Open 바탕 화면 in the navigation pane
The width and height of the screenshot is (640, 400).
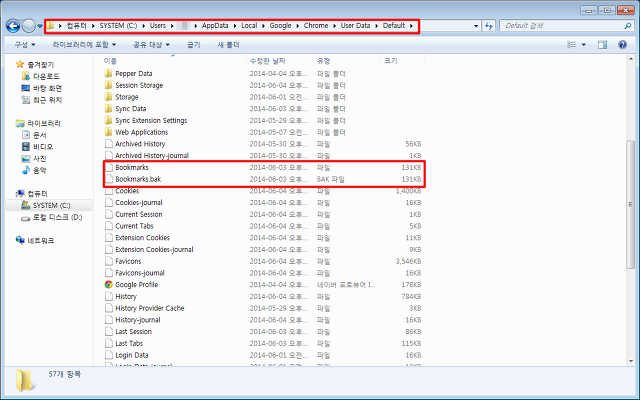pos(47,88)
